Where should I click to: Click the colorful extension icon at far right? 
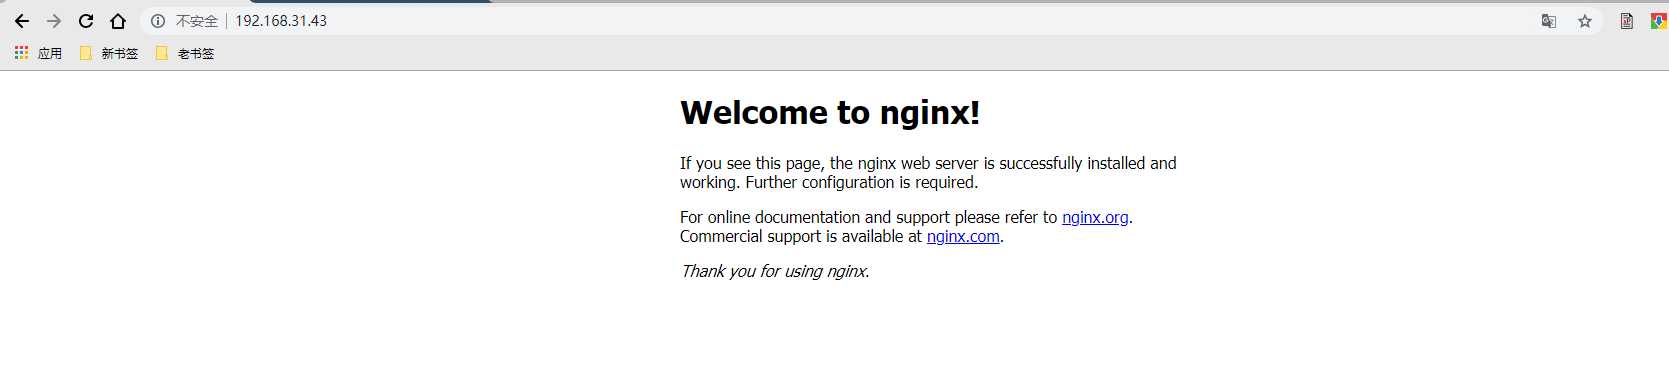[x=1659, y=21]
